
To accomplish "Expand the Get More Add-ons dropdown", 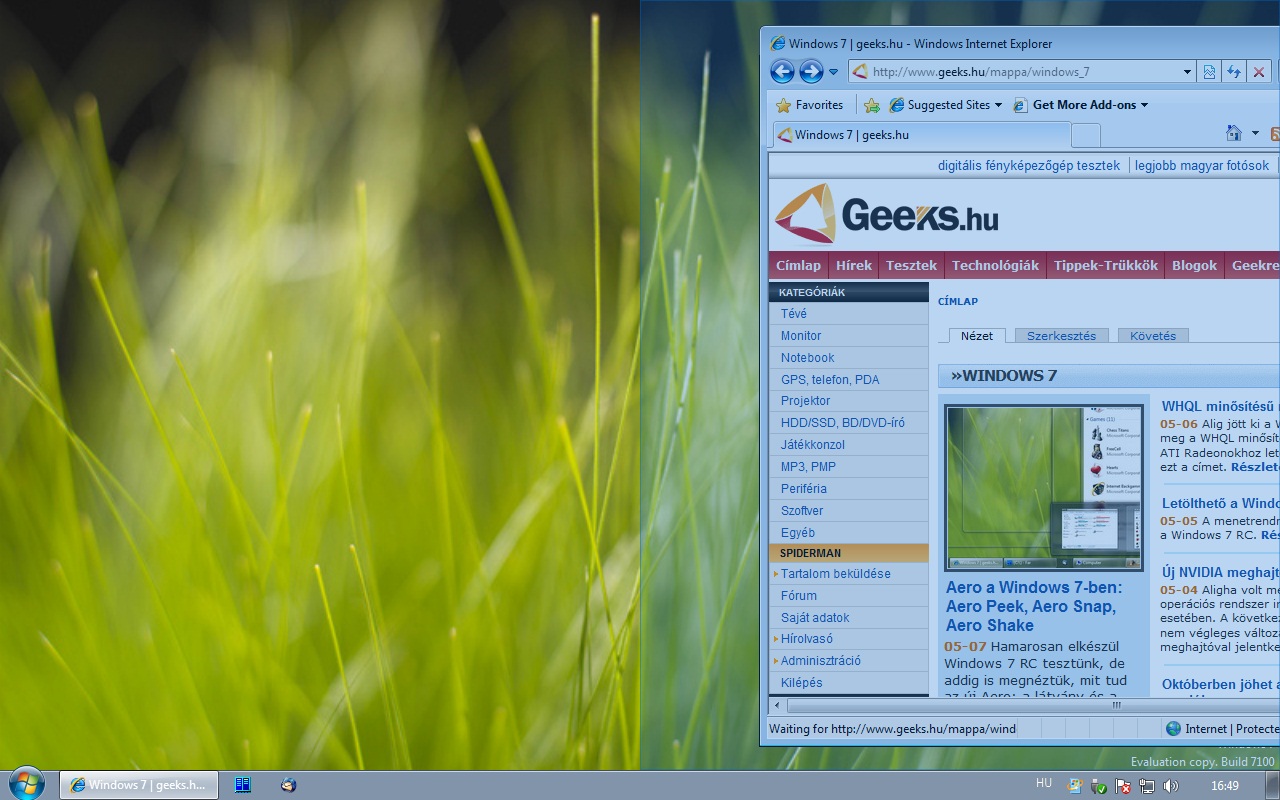I will [x=1081, y=105].
